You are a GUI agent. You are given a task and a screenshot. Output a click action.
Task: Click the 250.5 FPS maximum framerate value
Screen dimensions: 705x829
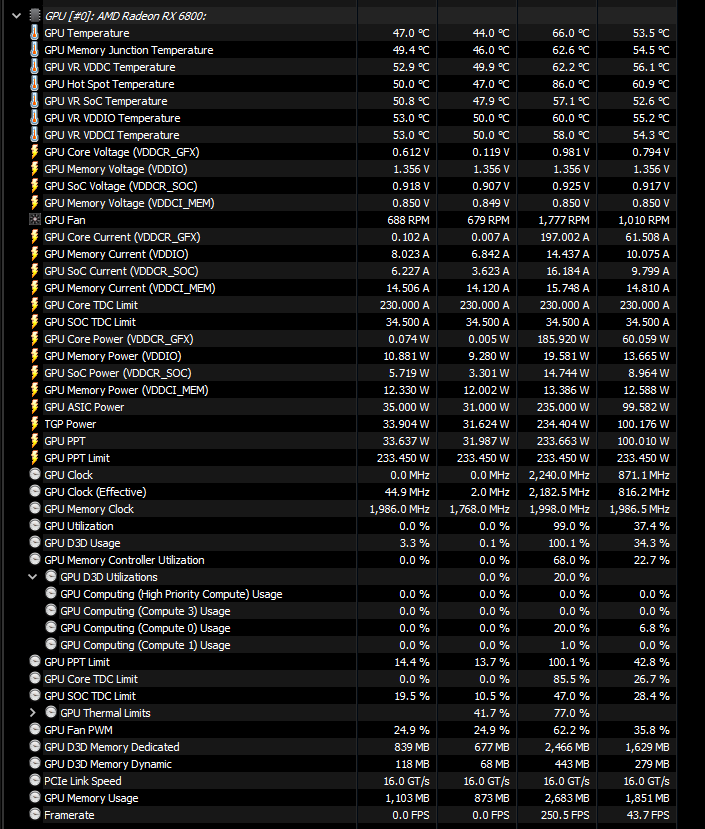coord(565,815)
